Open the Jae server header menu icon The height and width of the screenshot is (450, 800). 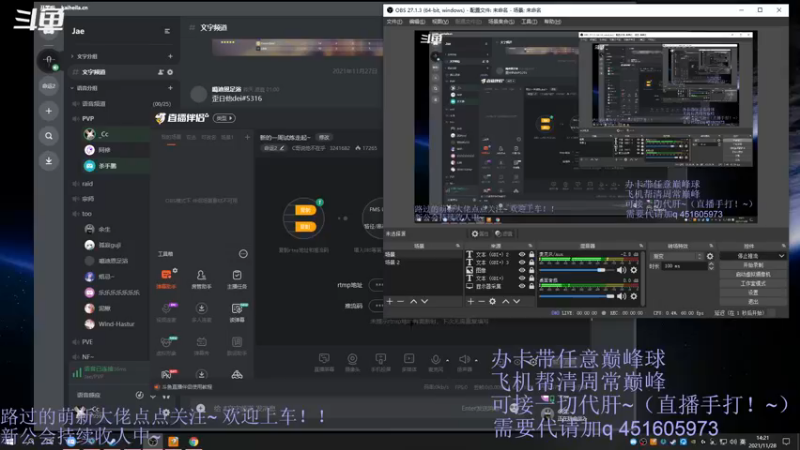[x=167, y=31]
